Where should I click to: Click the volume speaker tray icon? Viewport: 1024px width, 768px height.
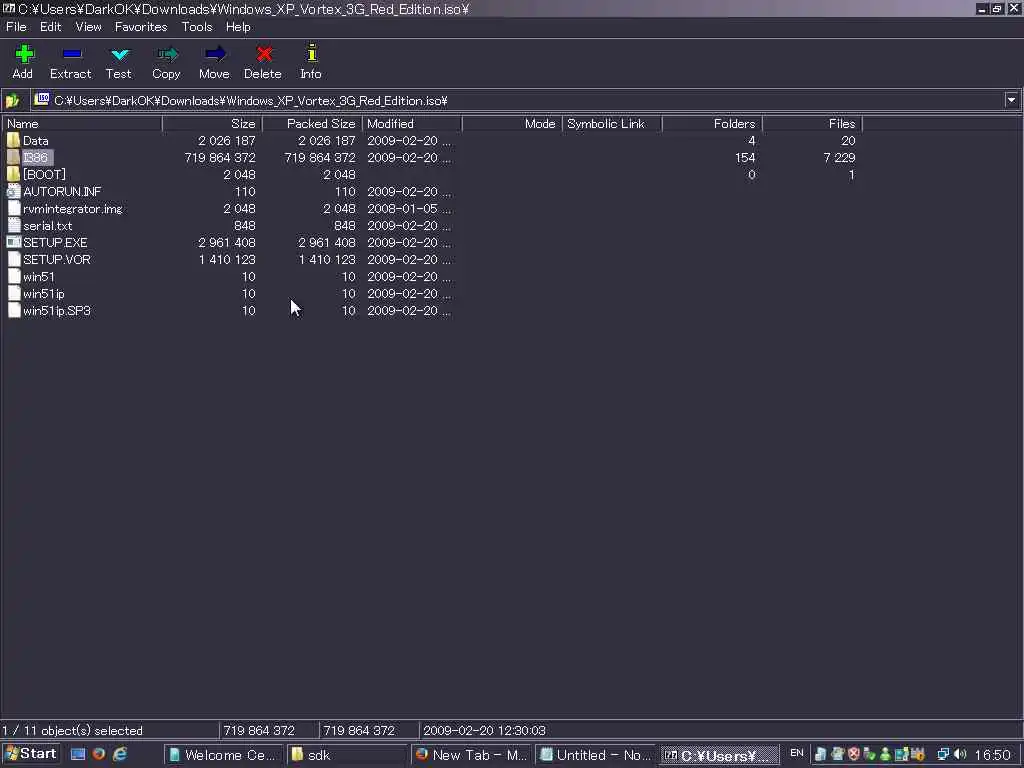pyautogui.click(x=960, y=754)
